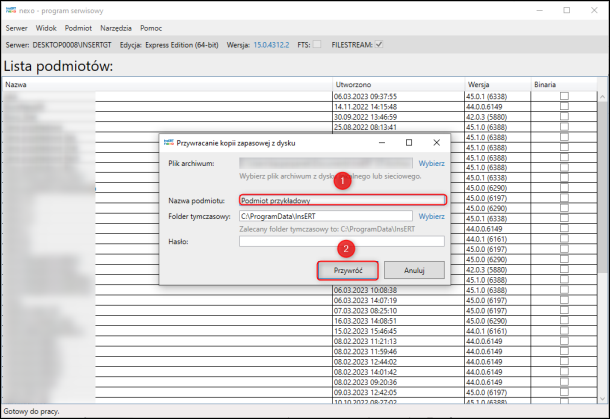The image size is (610, 419).
Task: Click Wybierz next to Plik archiwum
Action: pyautogui.click(x=431, y=163)
